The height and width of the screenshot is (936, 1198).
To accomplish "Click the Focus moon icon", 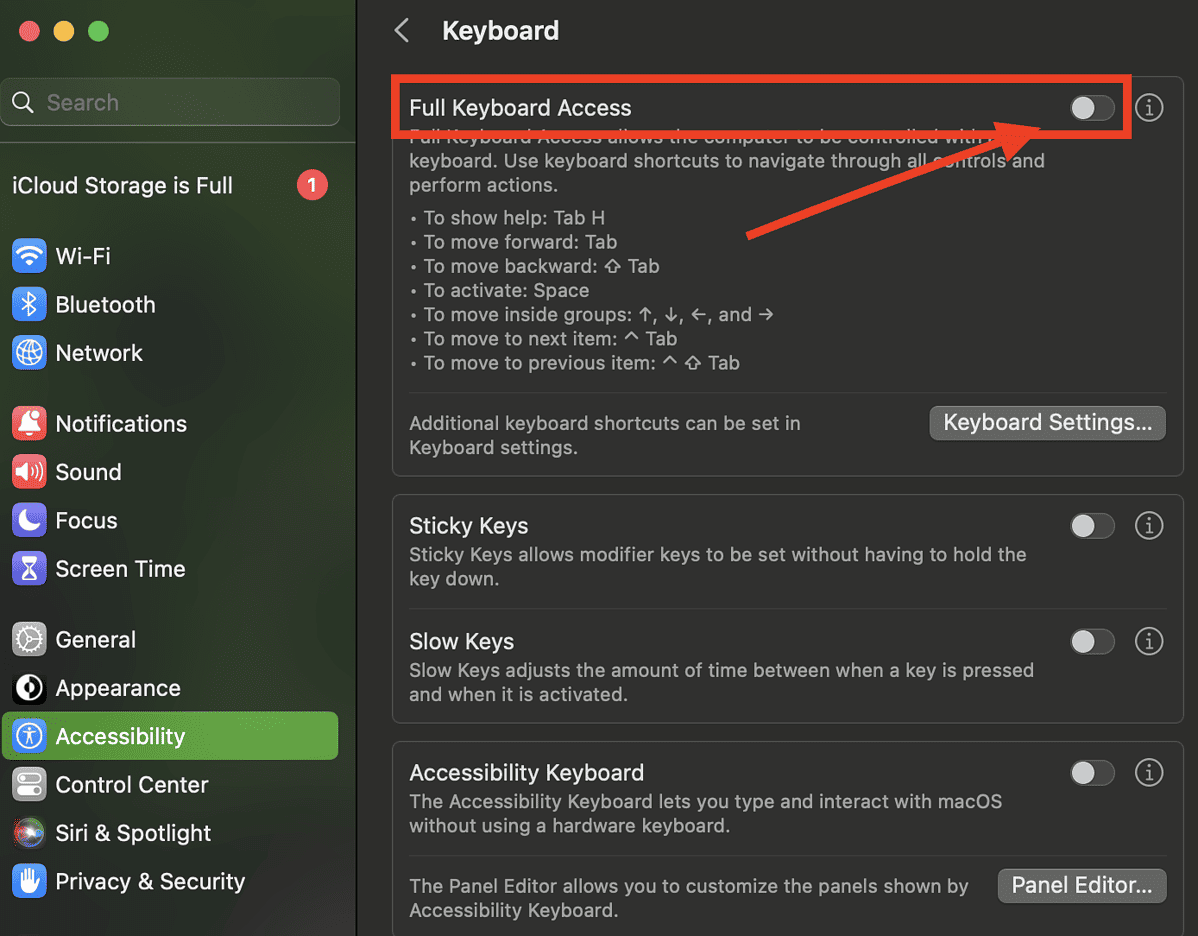I will [x=29, y=521].
